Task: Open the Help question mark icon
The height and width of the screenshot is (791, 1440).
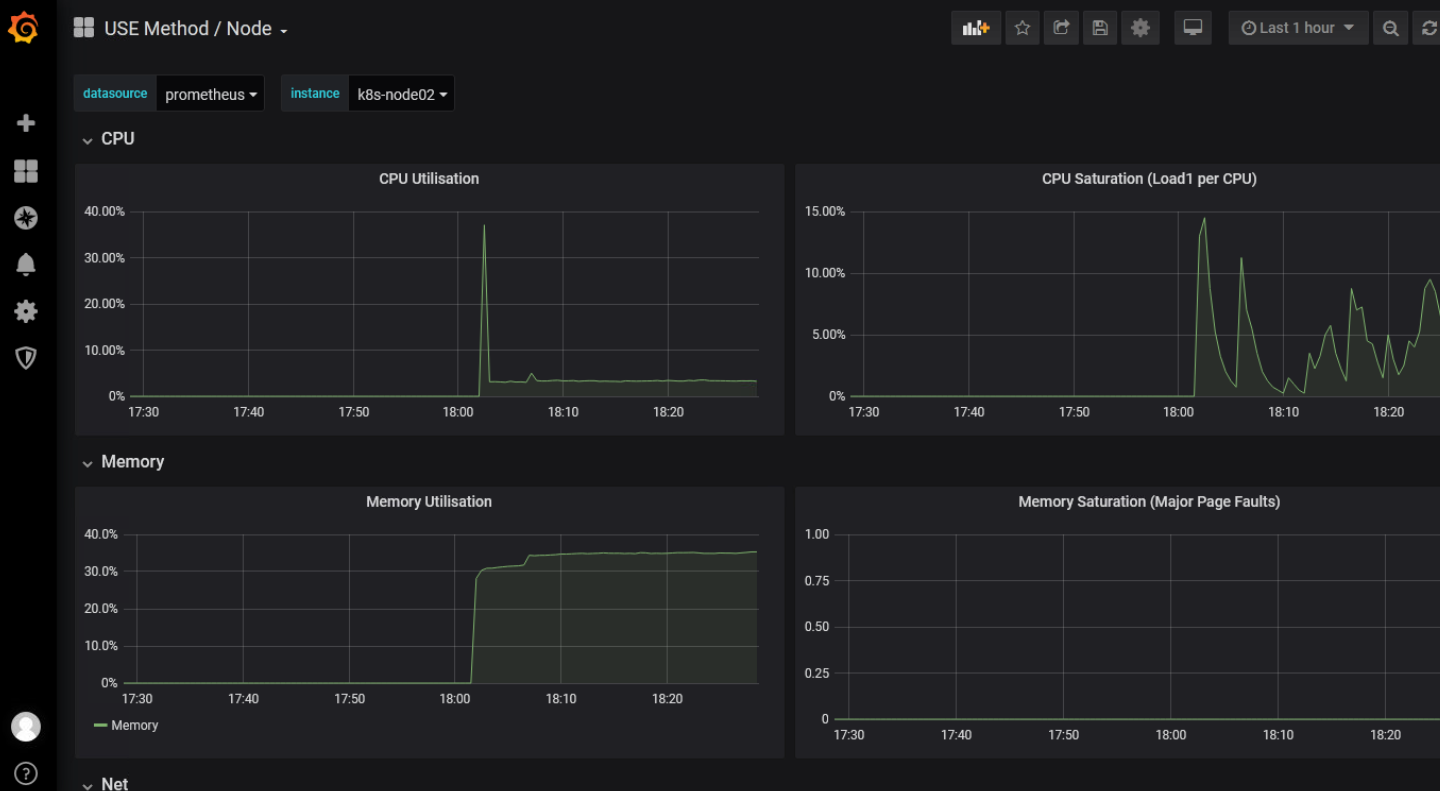Action: pyautogui.click(x=26, y=773)
